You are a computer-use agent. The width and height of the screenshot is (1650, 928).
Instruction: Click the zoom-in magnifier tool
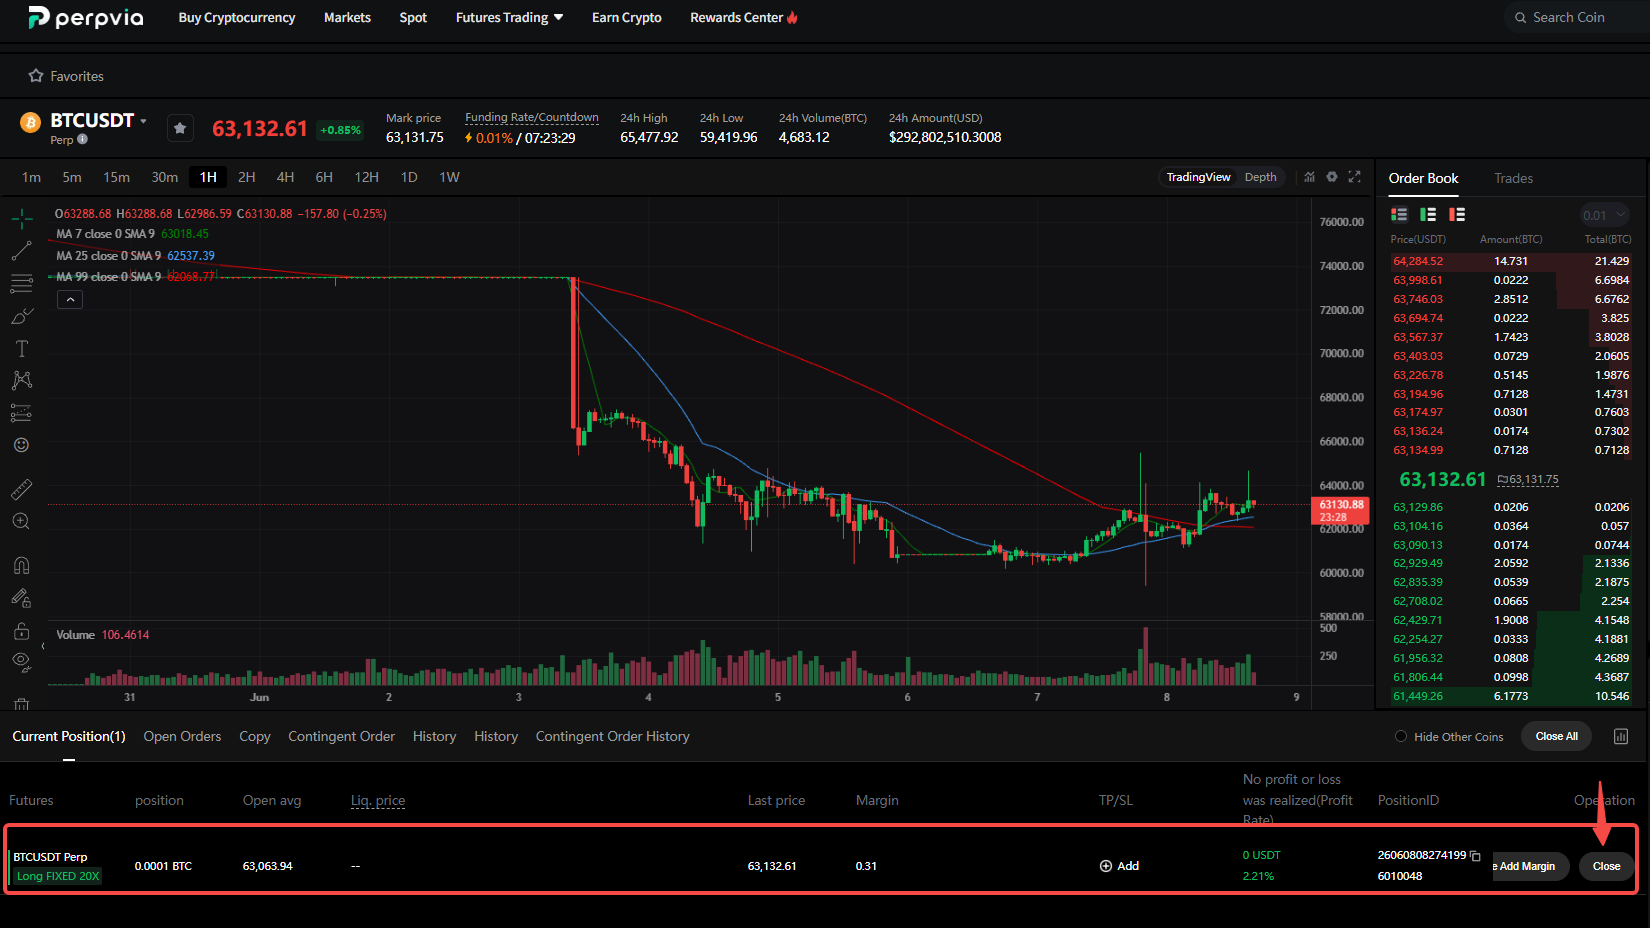point(21,521)
